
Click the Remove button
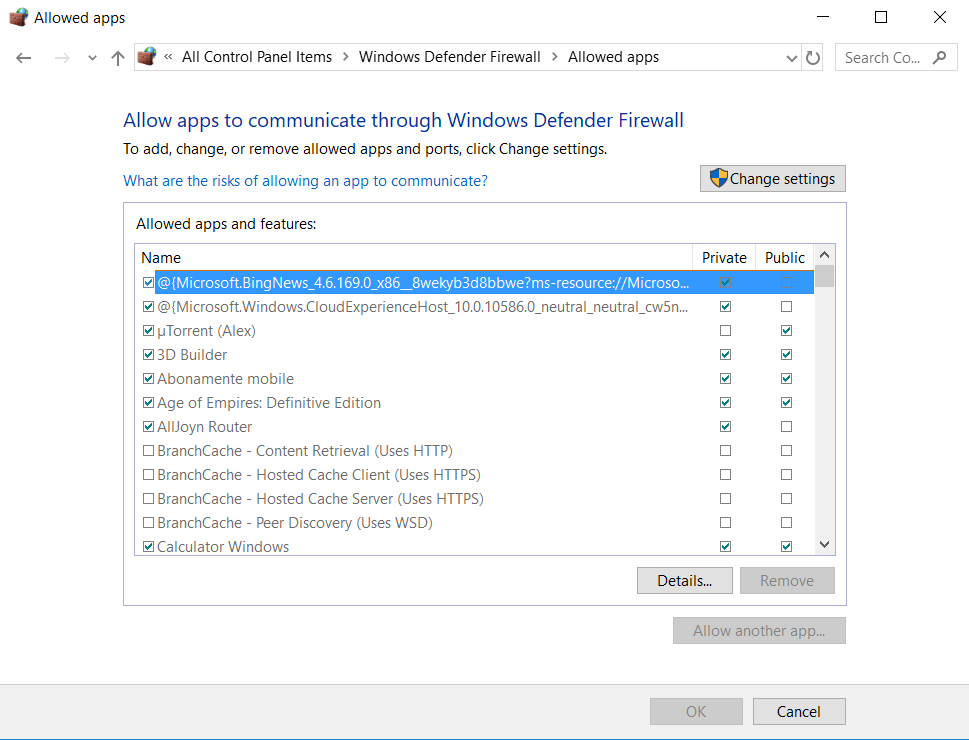click(x=787, y=581)
